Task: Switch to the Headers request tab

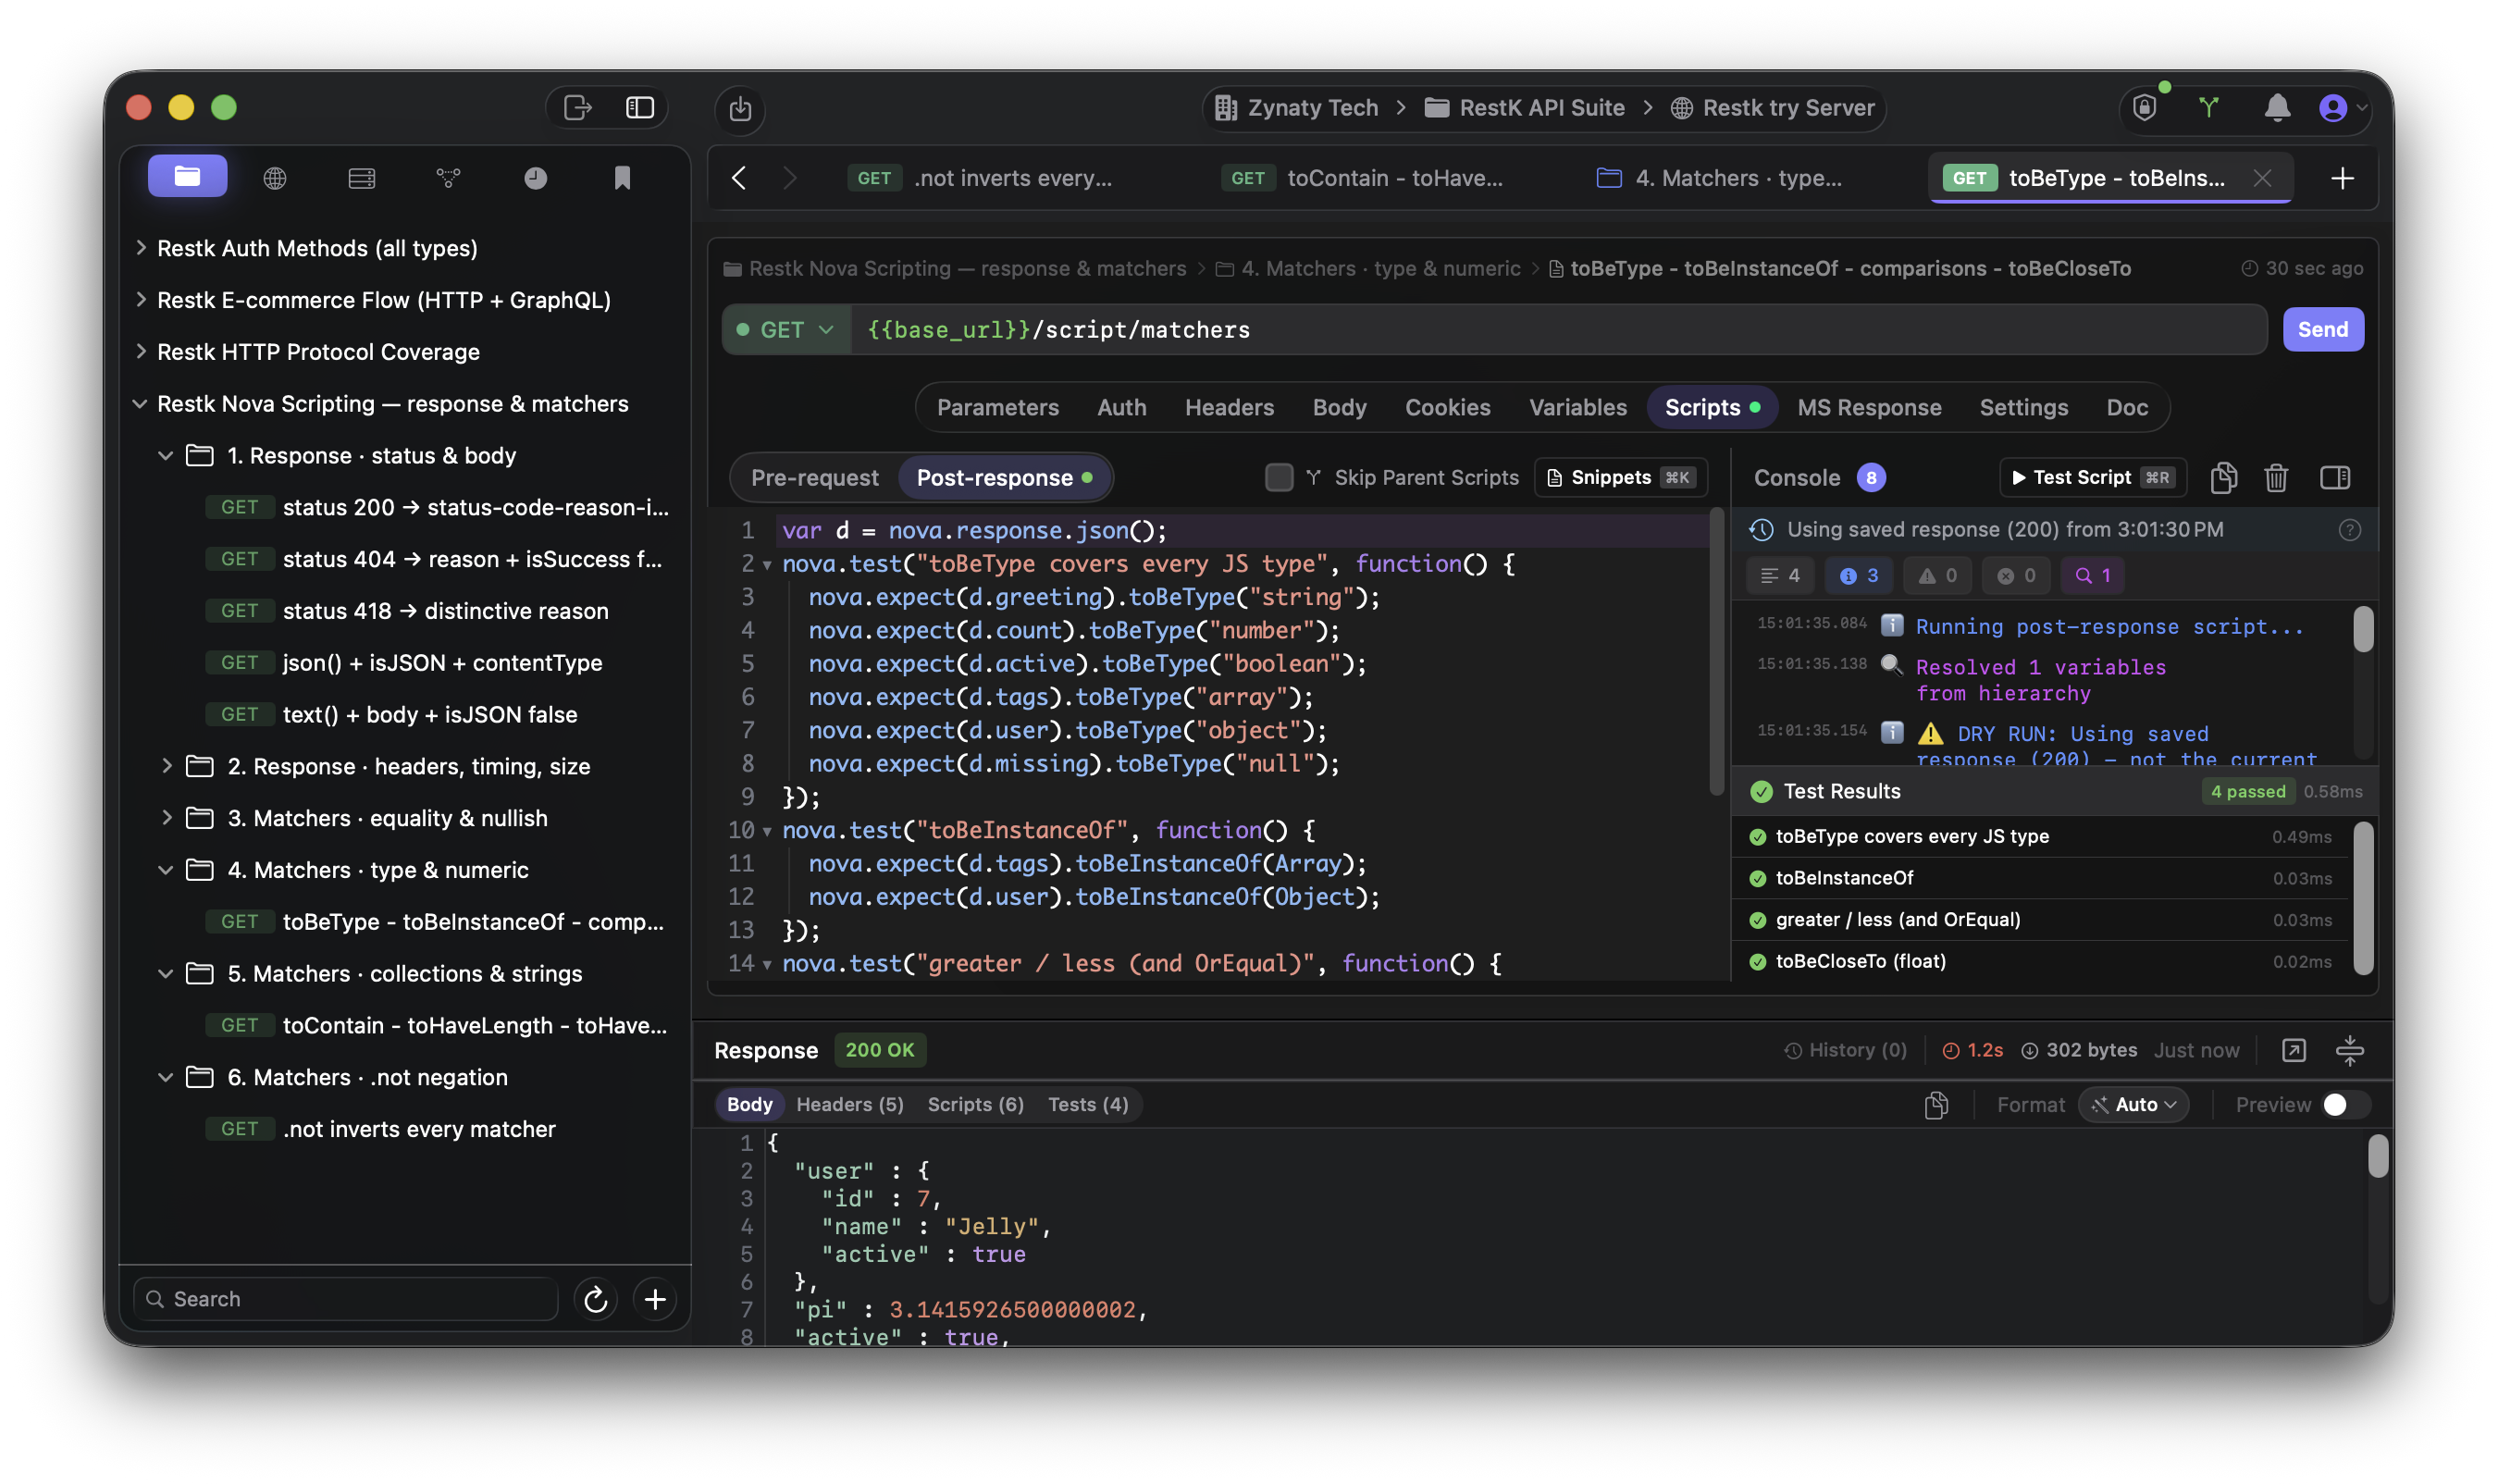Action: click(1229, 407)
